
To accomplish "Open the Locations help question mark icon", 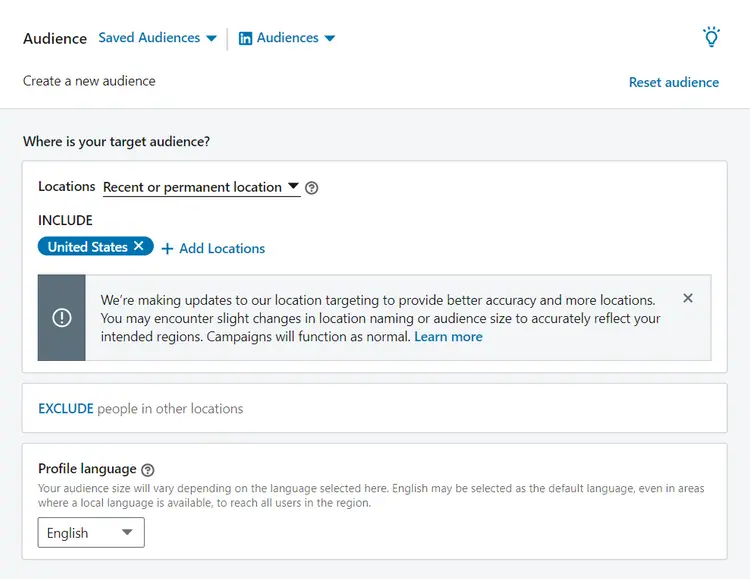I will click(x=312, y=188).
